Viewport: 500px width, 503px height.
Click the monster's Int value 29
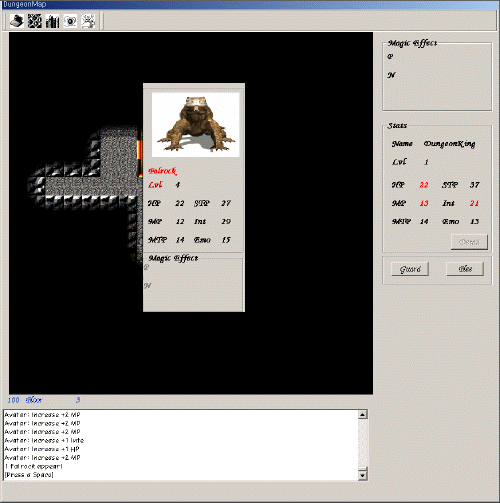pyautogui.click(x=226, y=221)
